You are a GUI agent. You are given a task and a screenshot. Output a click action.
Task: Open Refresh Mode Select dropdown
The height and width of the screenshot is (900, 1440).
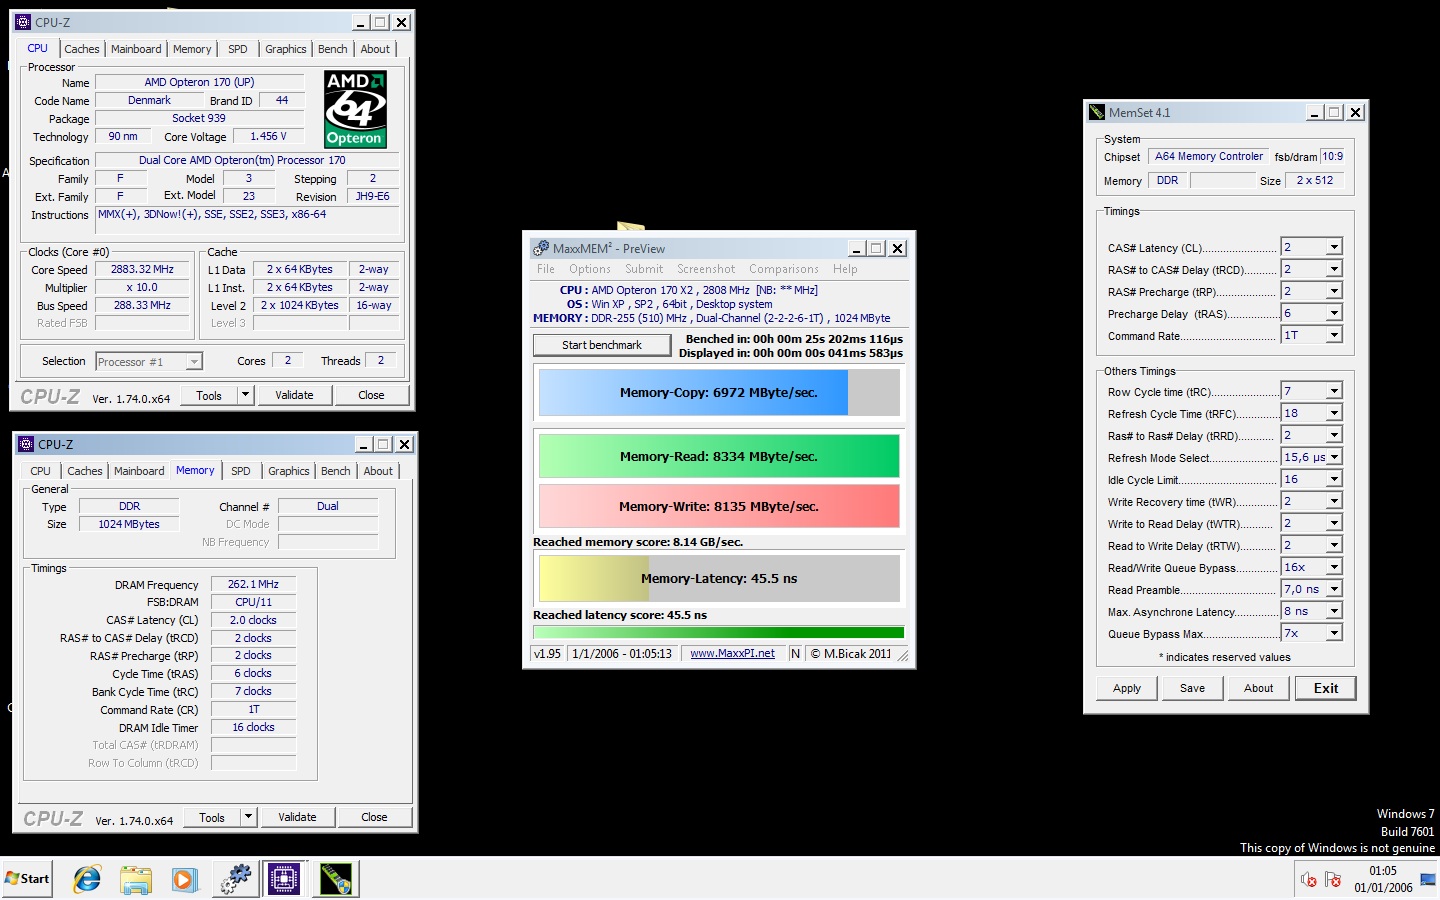point(1333,457)
